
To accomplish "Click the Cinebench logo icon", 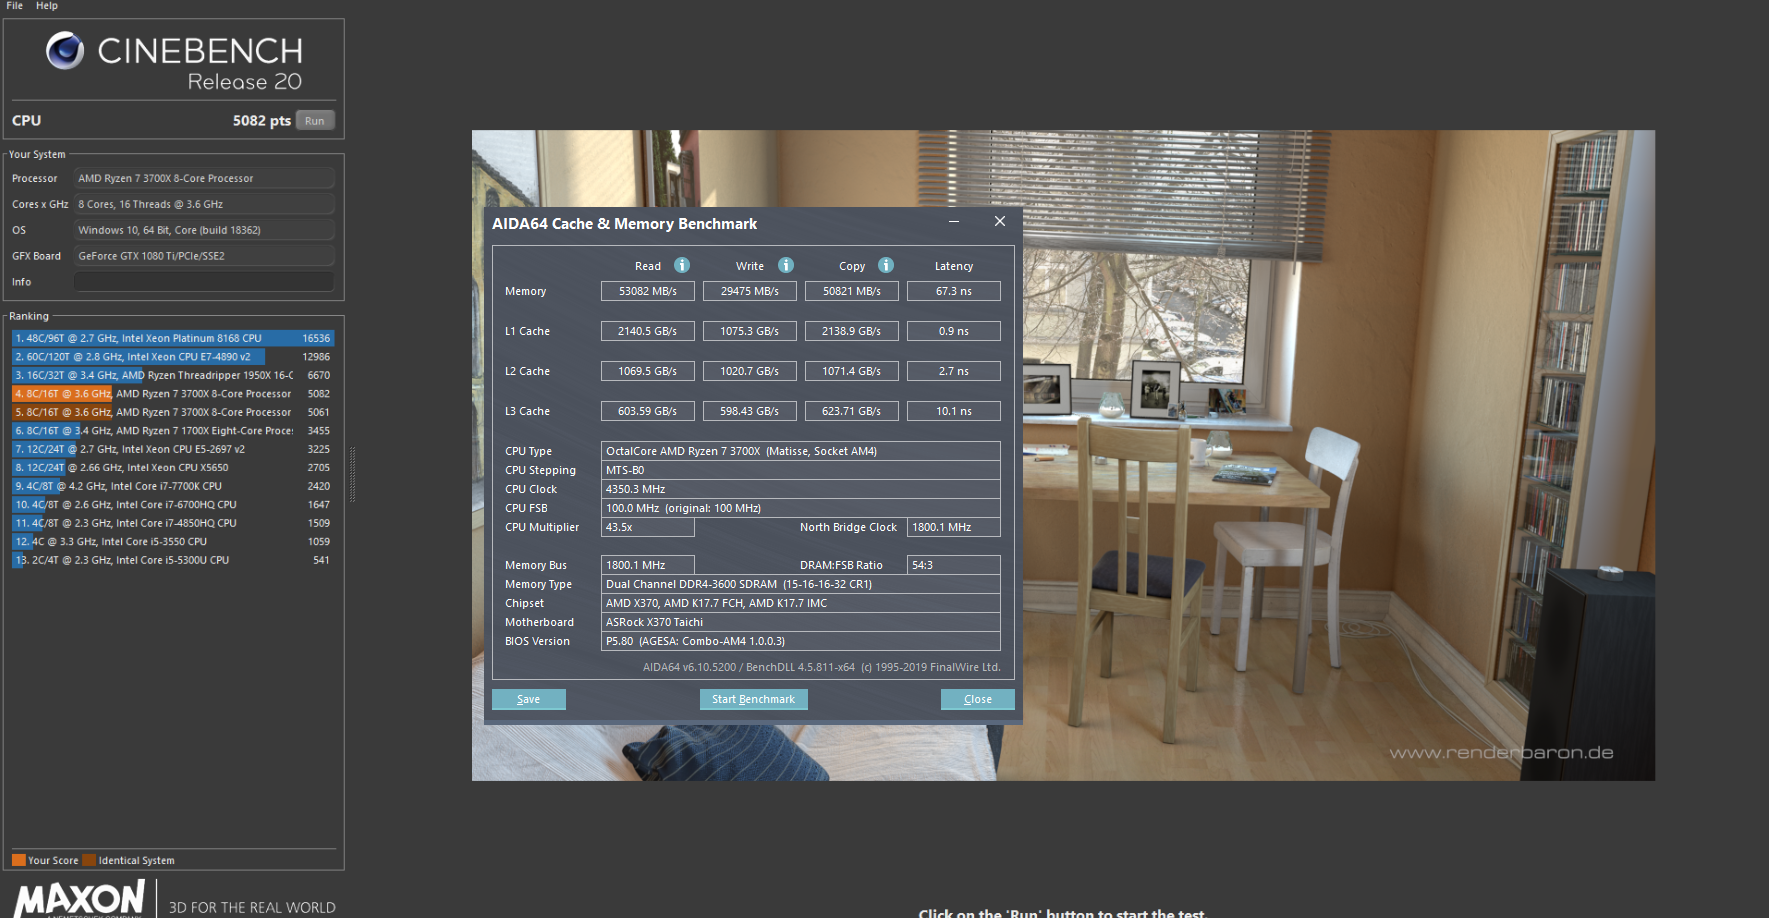I will (65, 50).
